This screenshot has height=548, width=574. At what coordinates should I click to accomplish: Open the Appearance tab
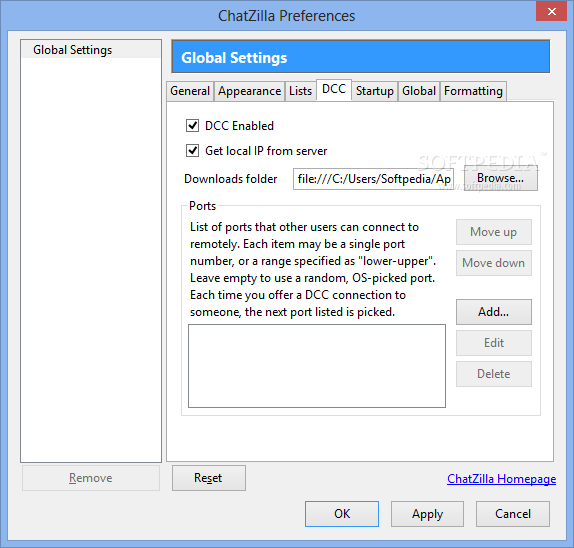click(x=249, y=91)
